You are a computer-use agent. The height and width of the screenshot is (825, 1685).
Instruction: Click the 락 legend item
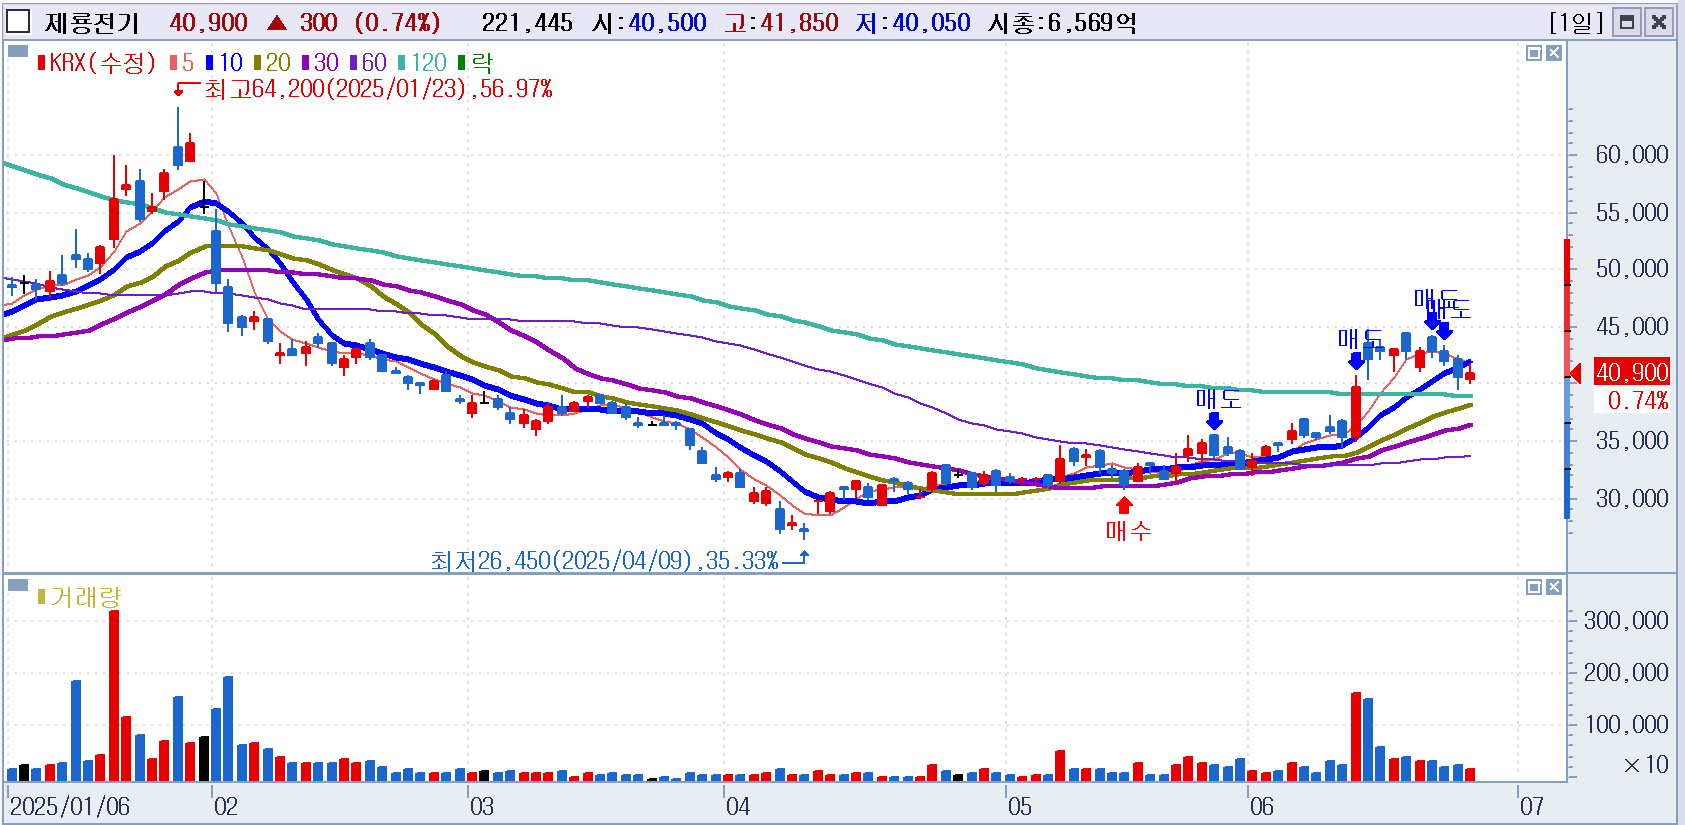click(x=481, y=63)
